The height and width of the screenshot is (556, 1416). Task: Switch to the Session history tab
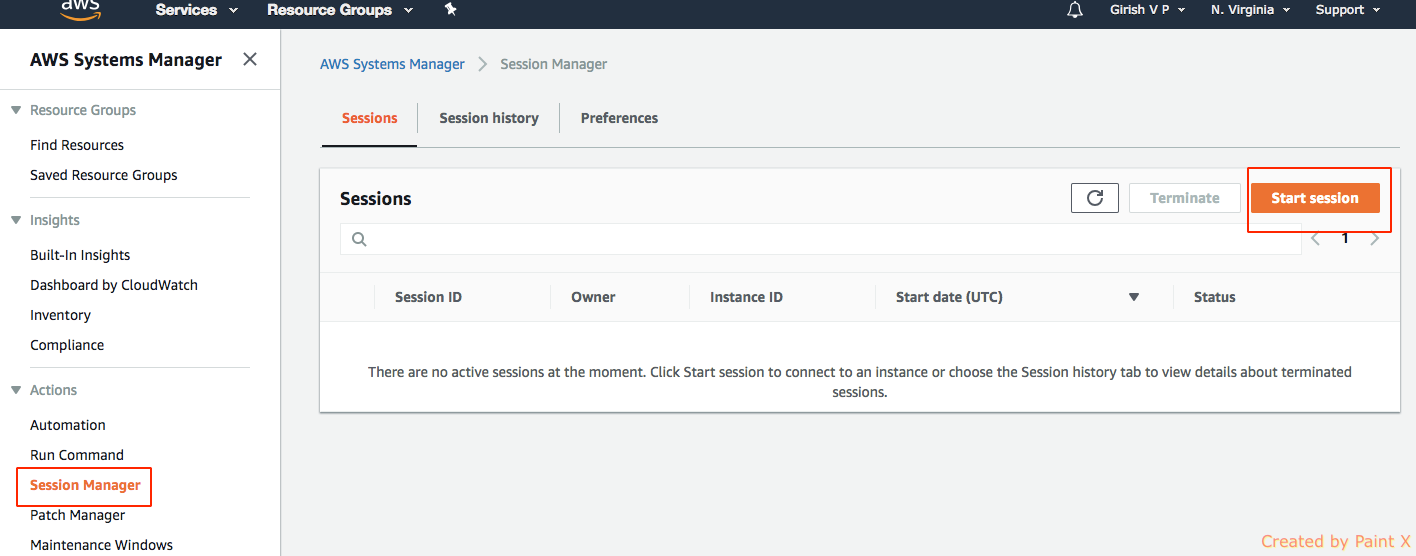[489, 118]
